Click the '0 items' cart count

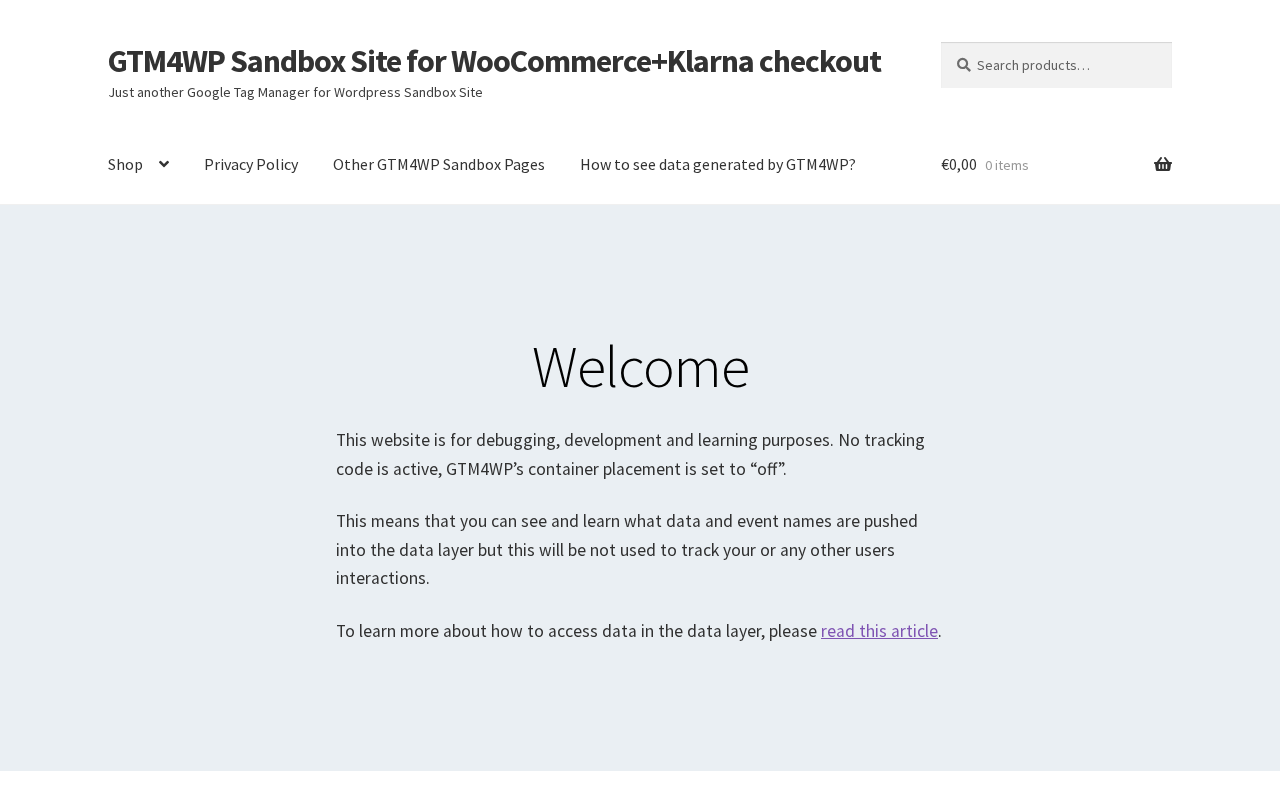(x=1006, y=165)
